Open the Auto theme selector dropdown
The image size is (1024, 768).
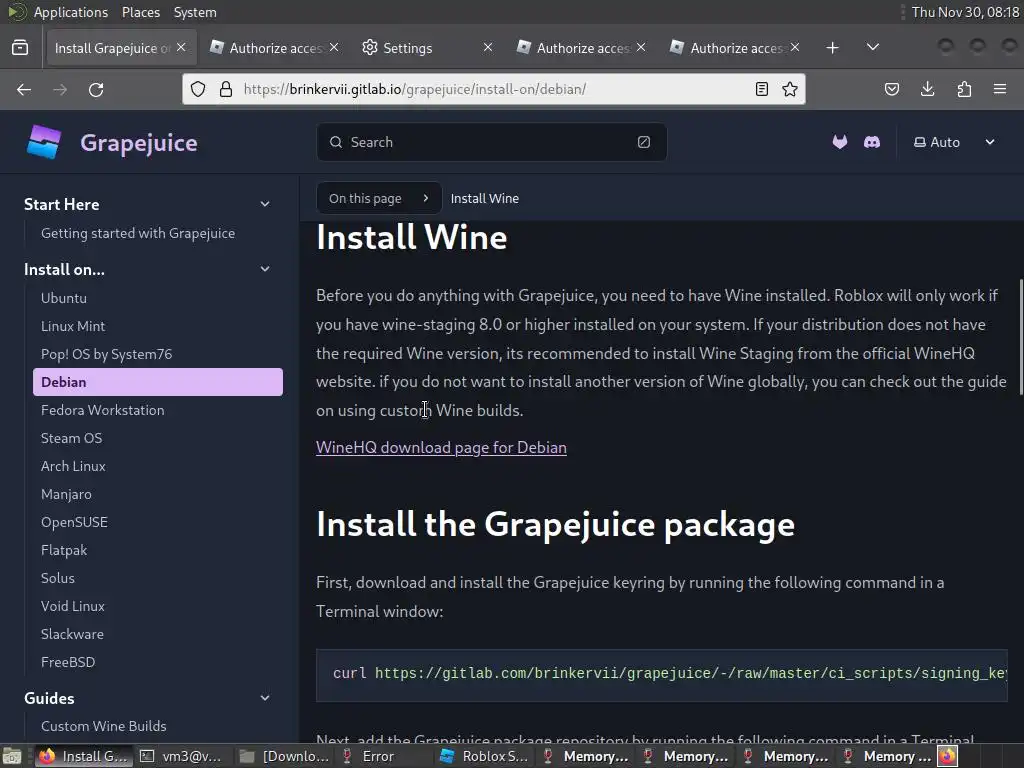click(954, 142)
